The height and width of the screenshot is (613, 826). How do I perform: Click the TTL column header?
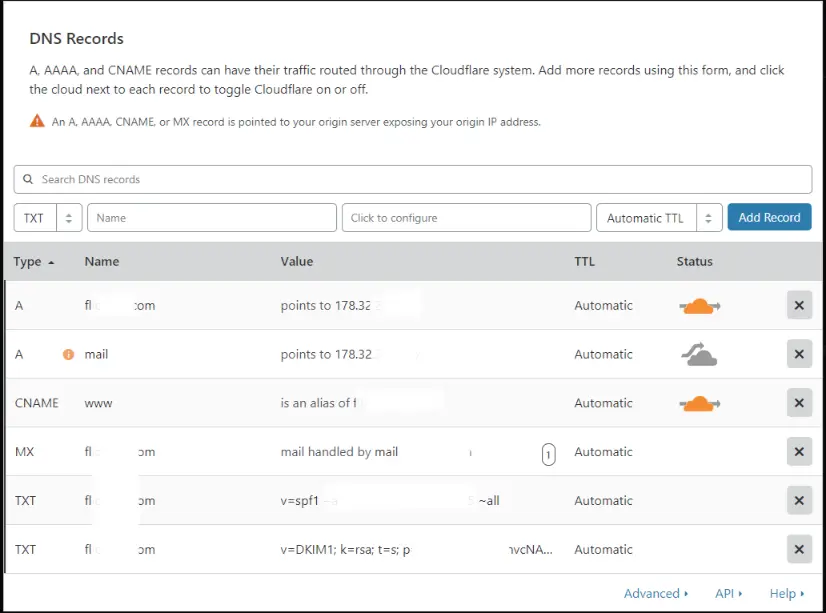point(584,261)
